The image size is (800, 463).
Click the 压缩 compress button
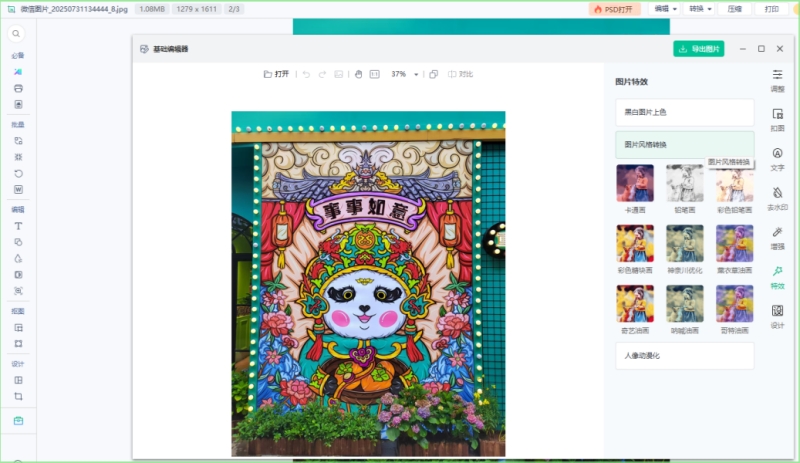pos(735,9)
